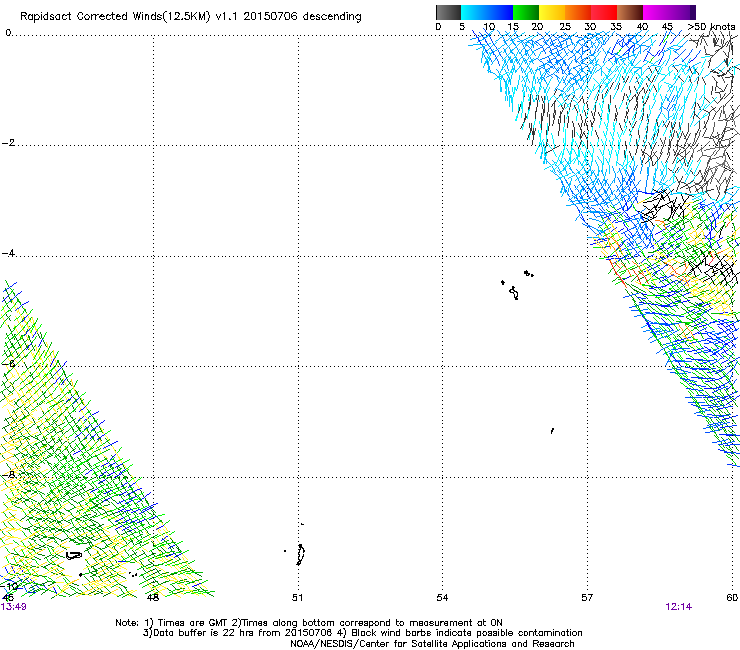Click the '25' label under the color bar
740x650 pixels.
point(565,27)
